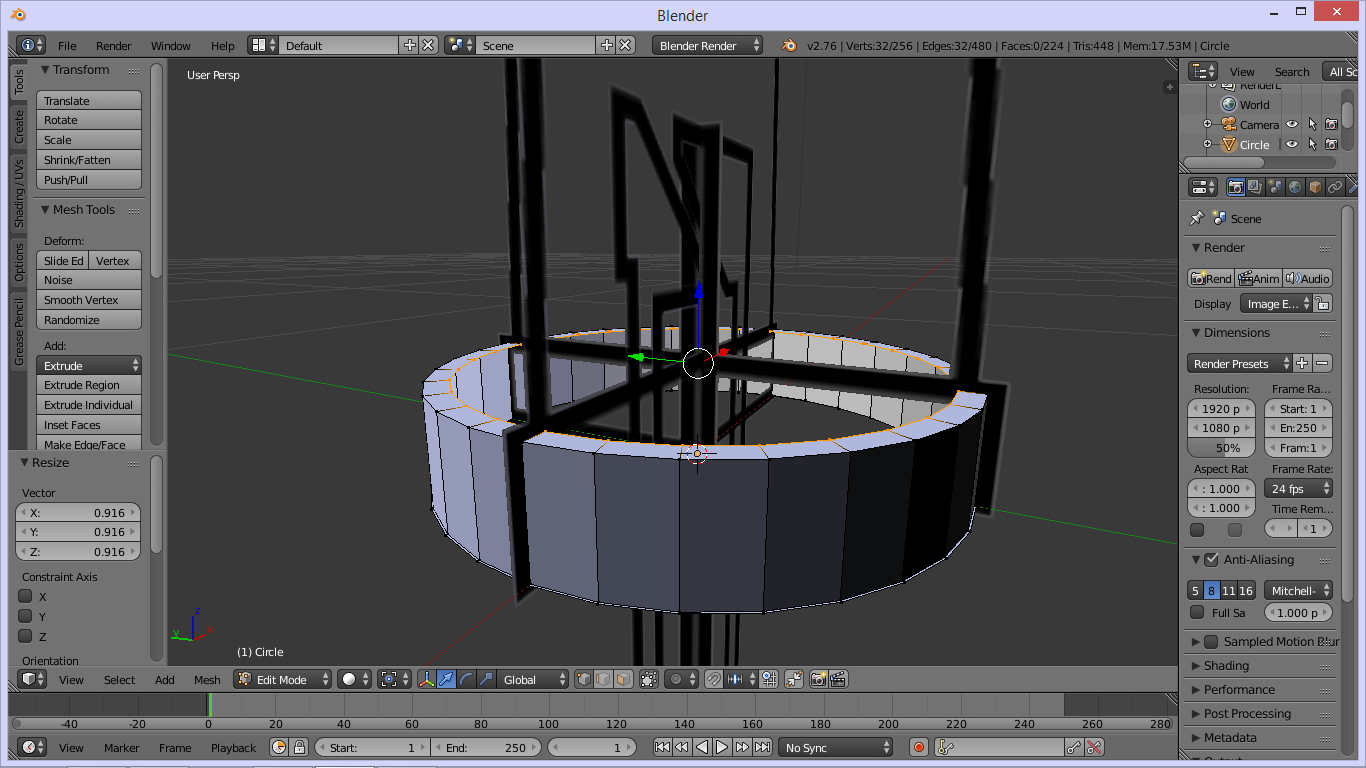Select the Translate manipulator arrow icon
The width and height of the screenshot is (1366, 768).
pos(446,679)
